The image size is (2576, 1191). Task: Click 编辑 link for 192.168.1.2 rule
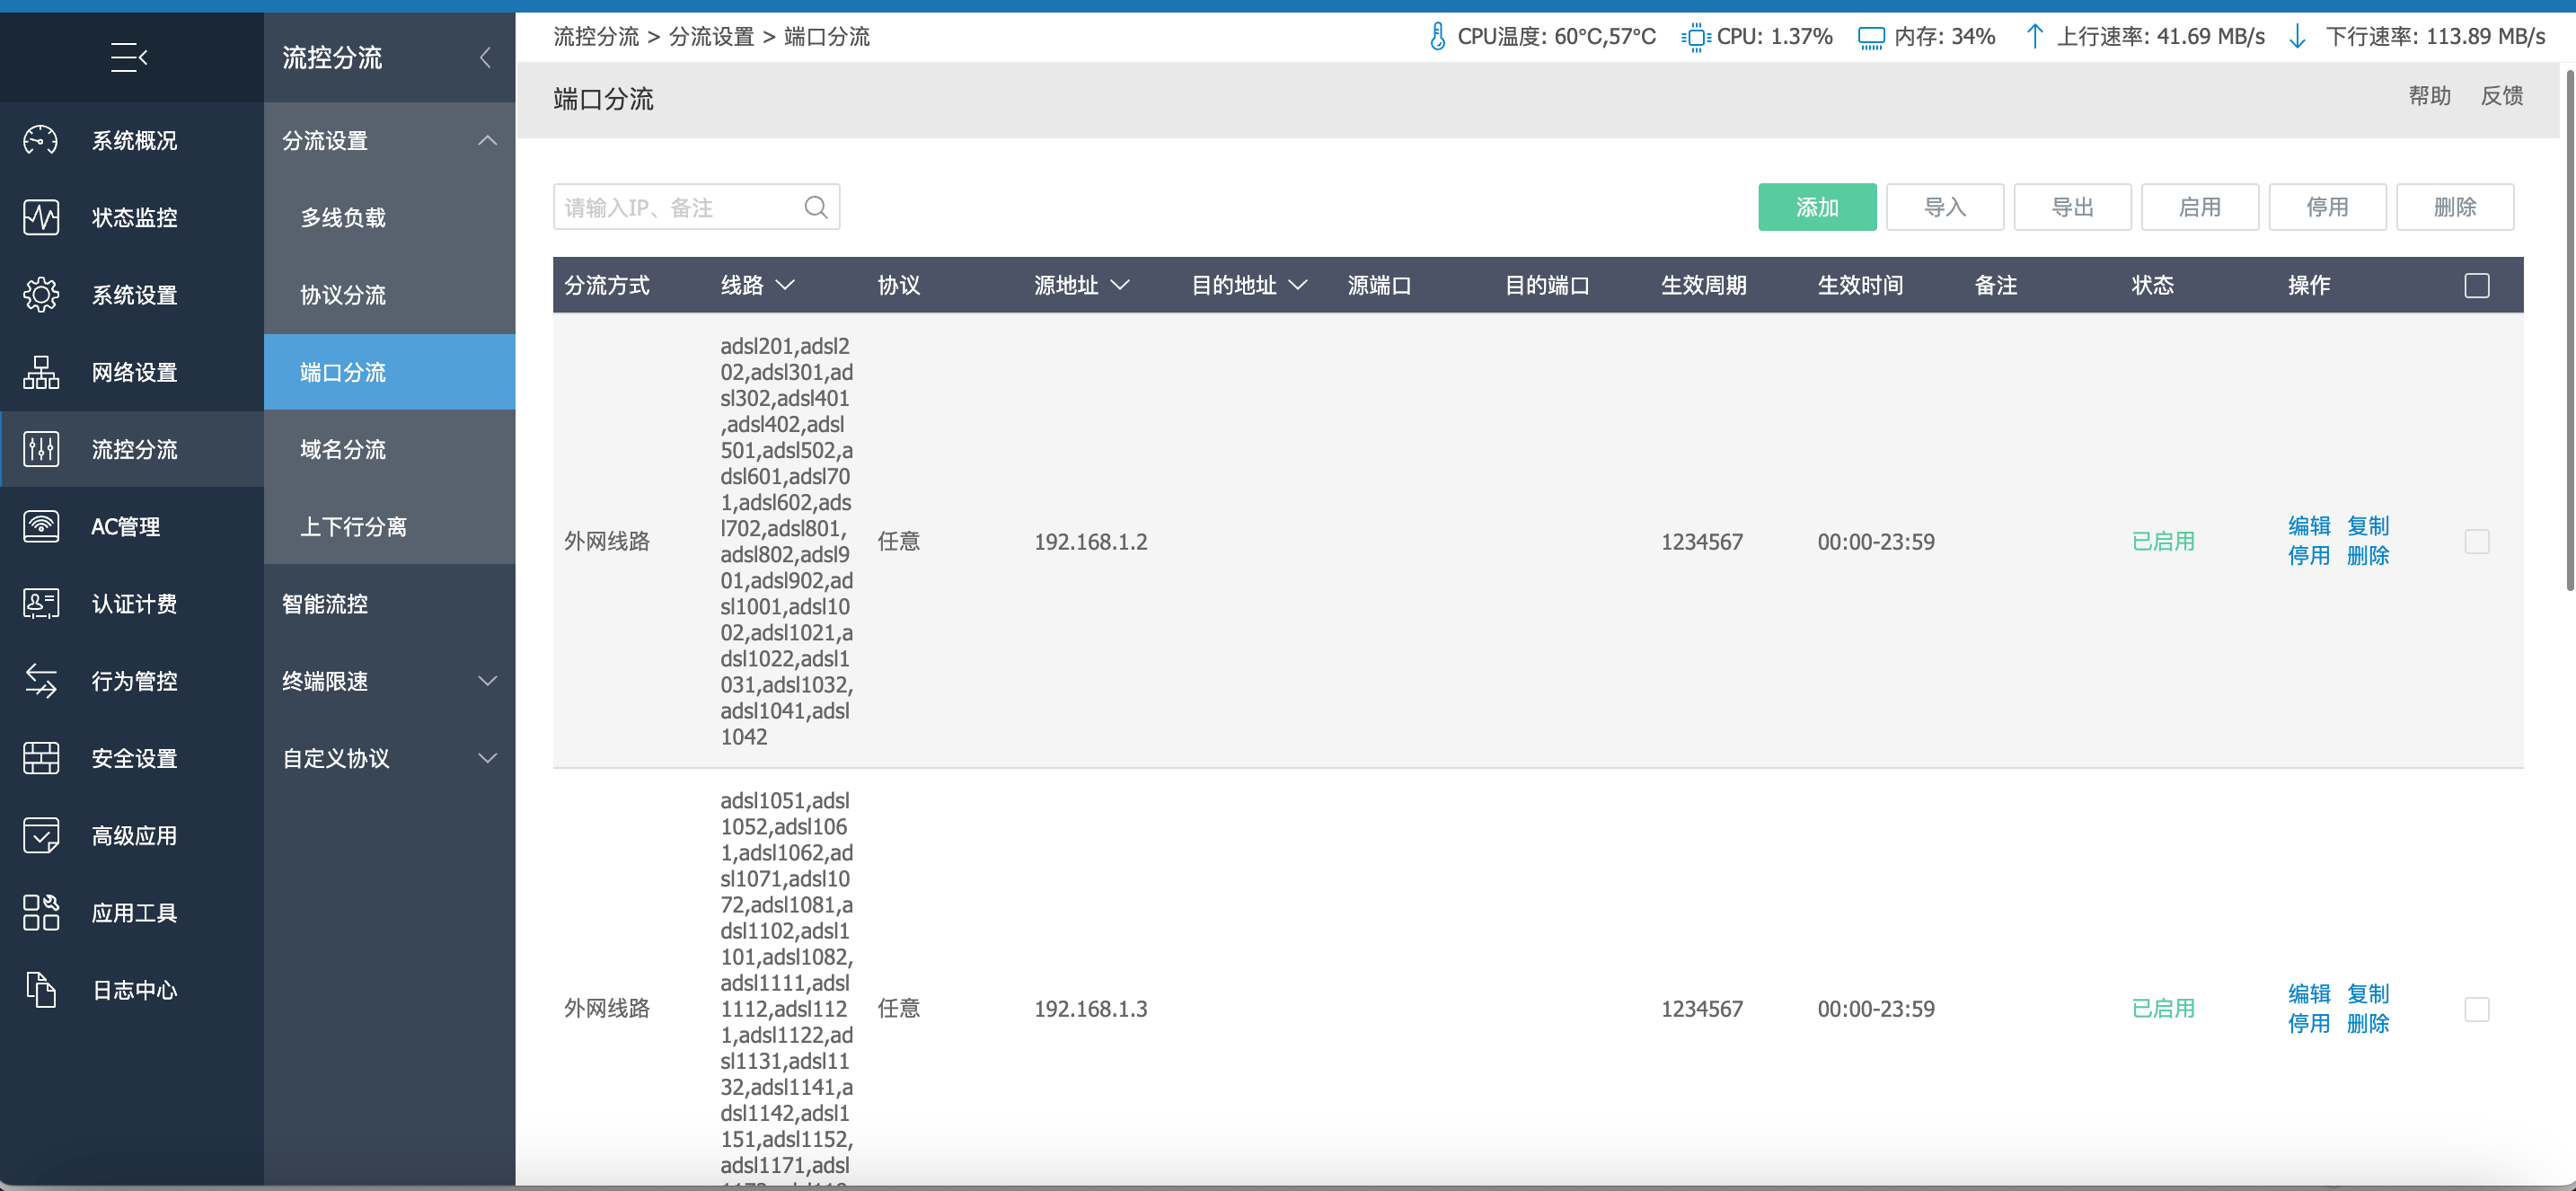(x=2308, y=526)
